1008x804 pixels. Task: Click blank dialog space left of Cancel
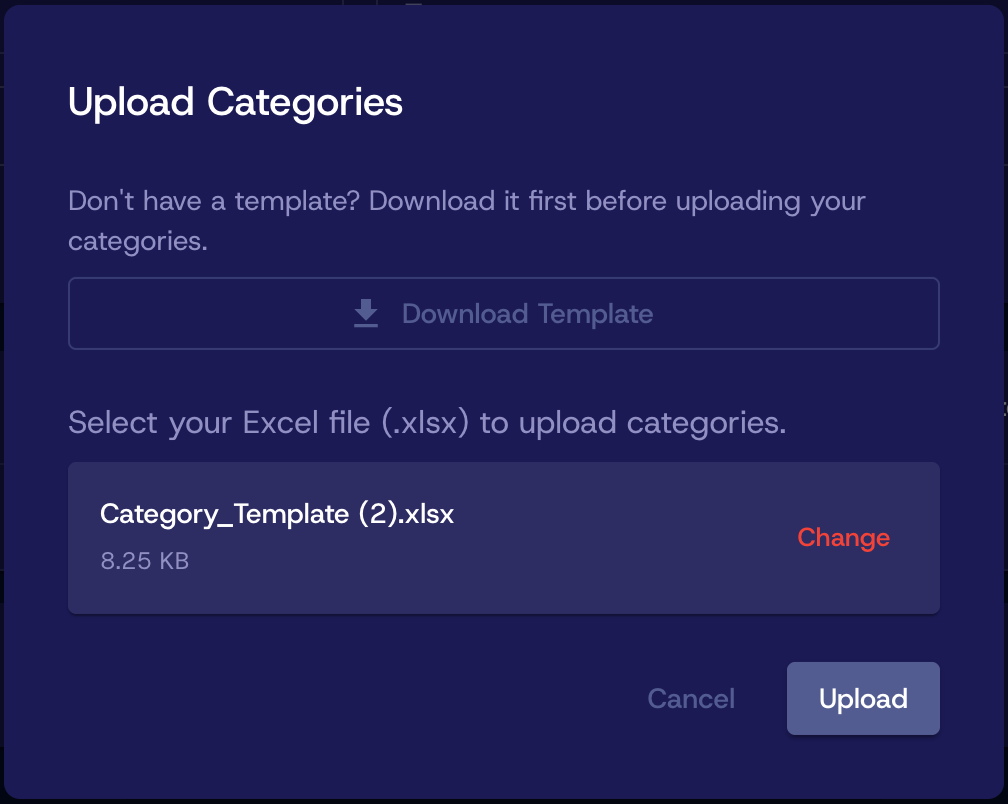[x=350, y=699]
